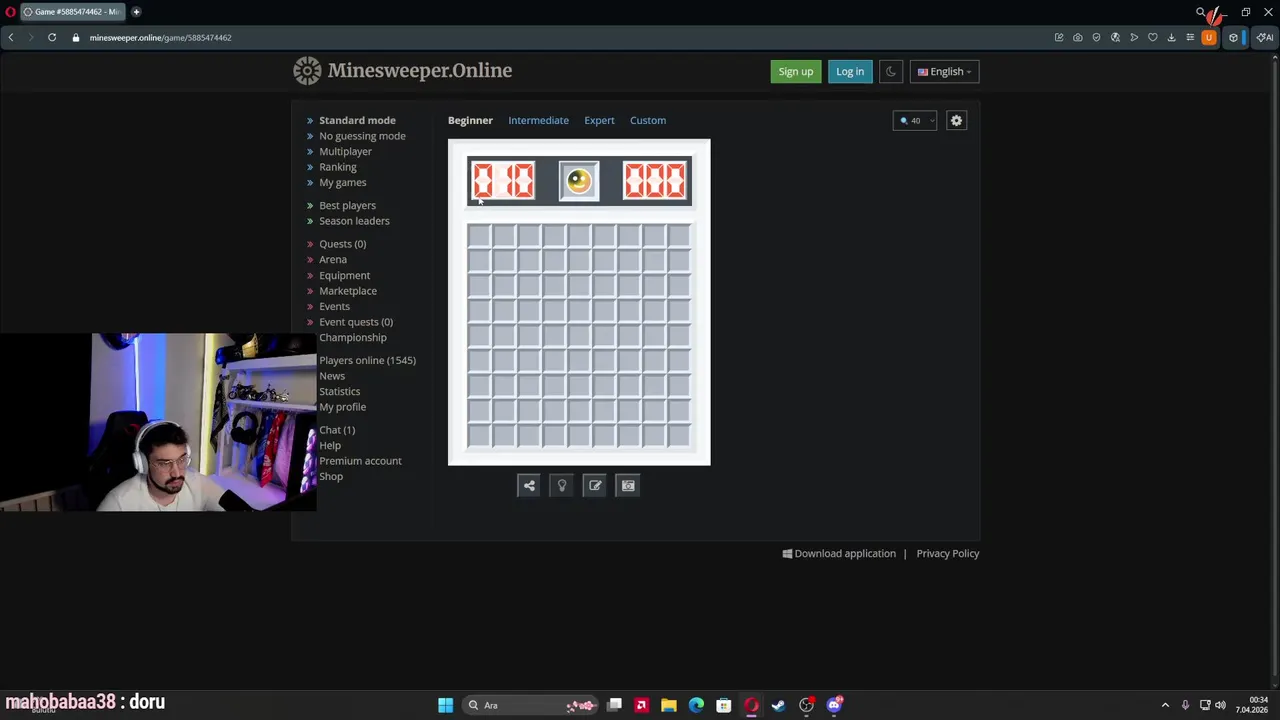This screenshot has width=1280, height=720.
Task: Click the Opera snapshot camera icon in toolbar
Action: [x=1077, y=37]
